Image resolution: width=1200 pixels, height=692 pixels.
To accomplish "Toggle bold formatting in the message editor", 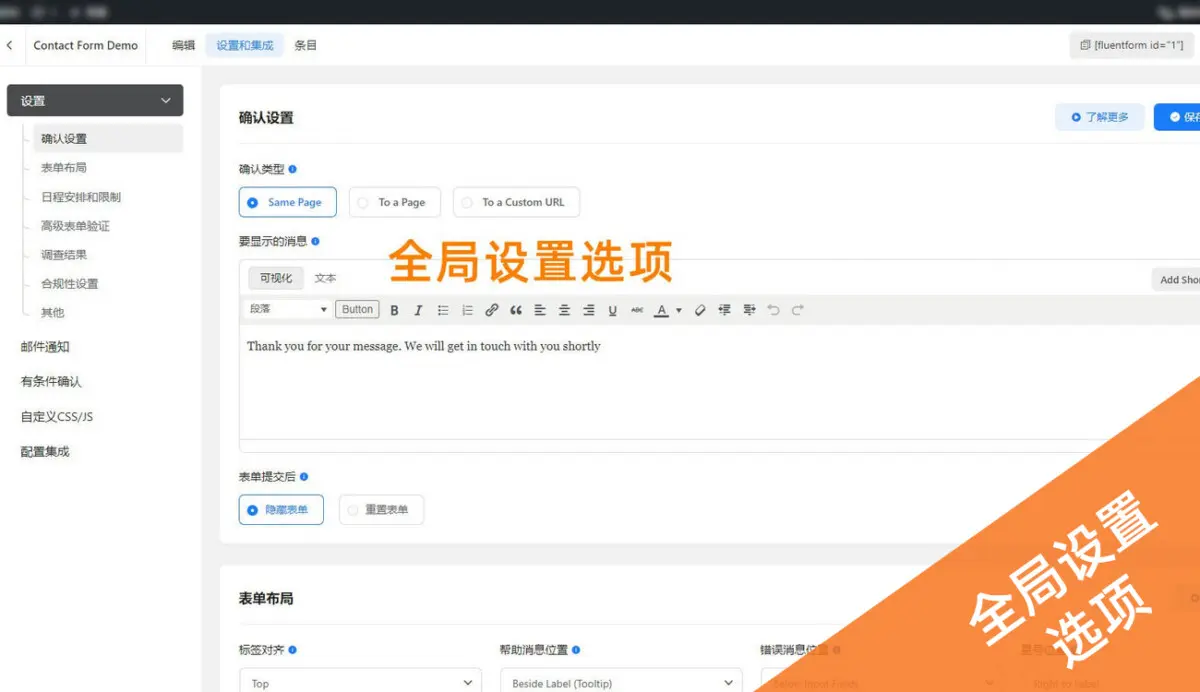I will click(395, 309).
